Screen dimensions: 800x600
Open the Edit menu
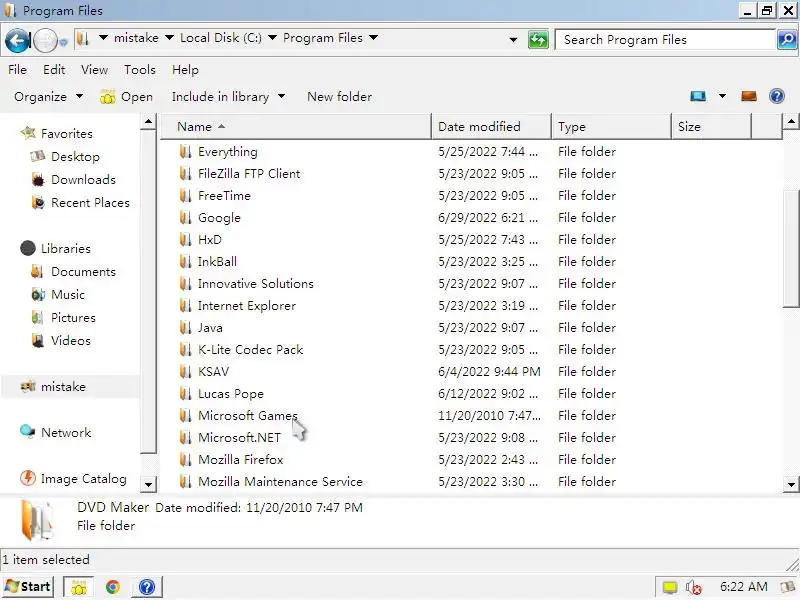tap(54, 69)
